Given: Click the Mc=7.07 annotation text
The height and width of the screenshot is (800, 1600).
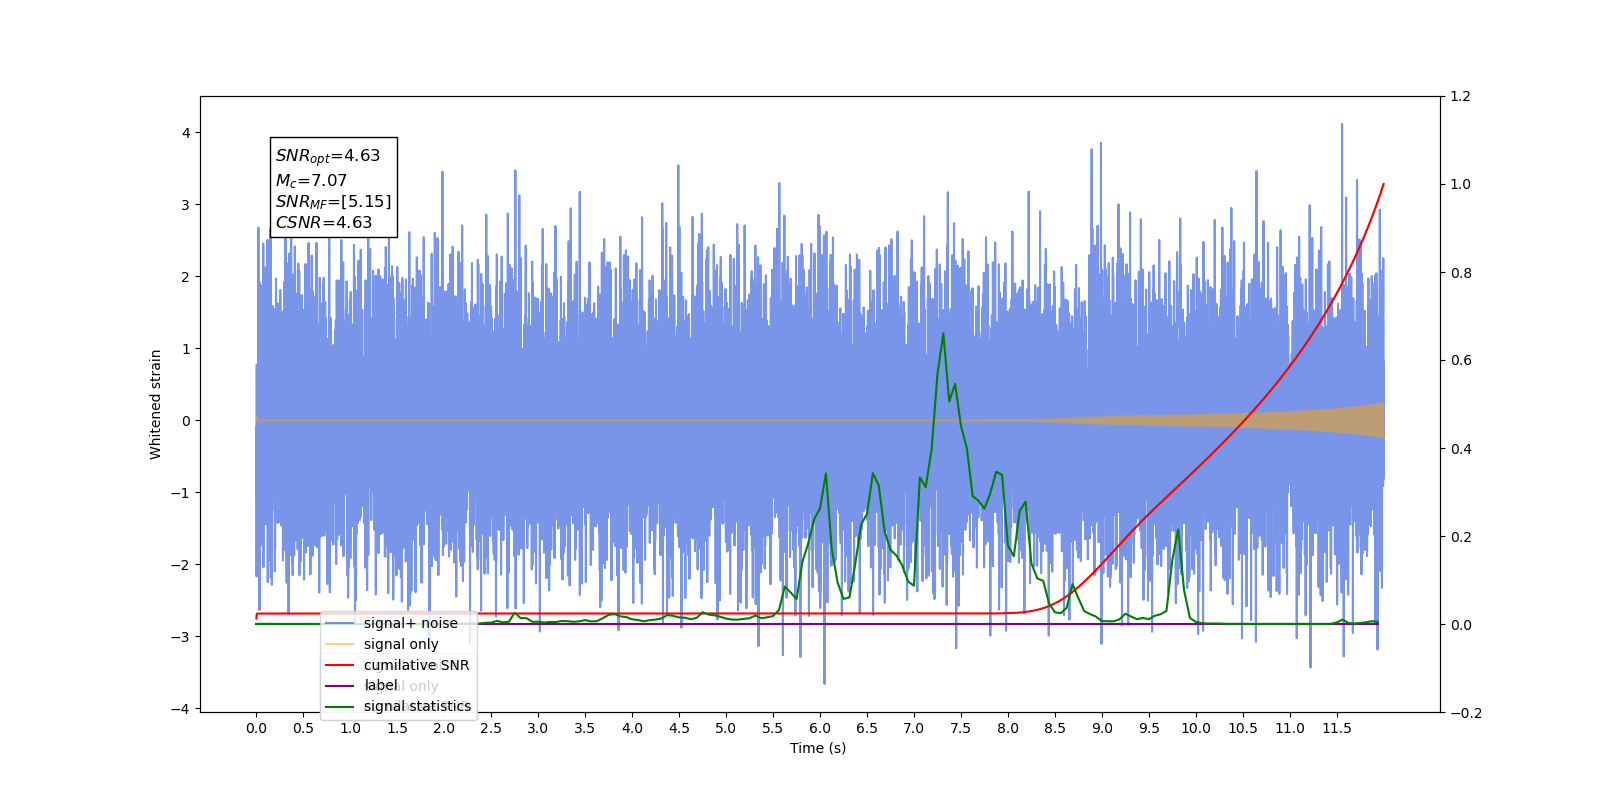Looking at the screenshot, I should click(311, 180).
